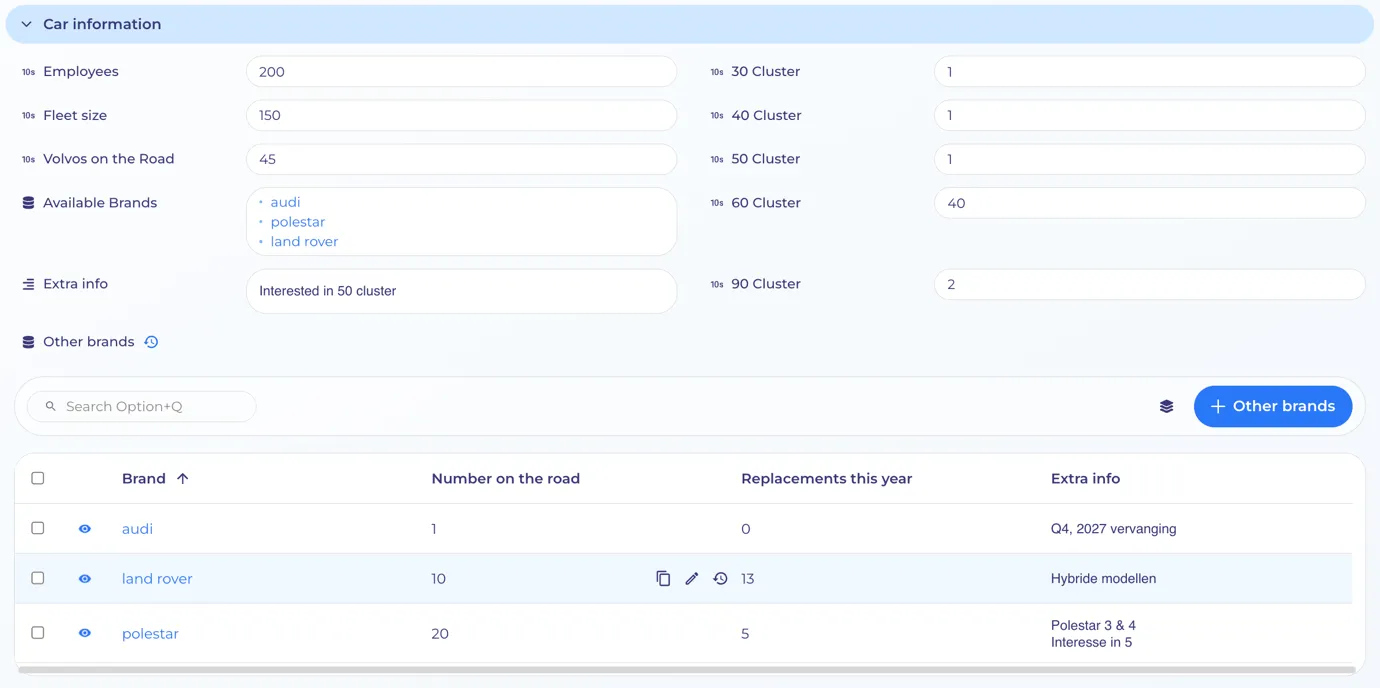The width and height of the screenshot is (1380, 688).
Task: Click the Employees field showing 200
Action: click(461, 72)
